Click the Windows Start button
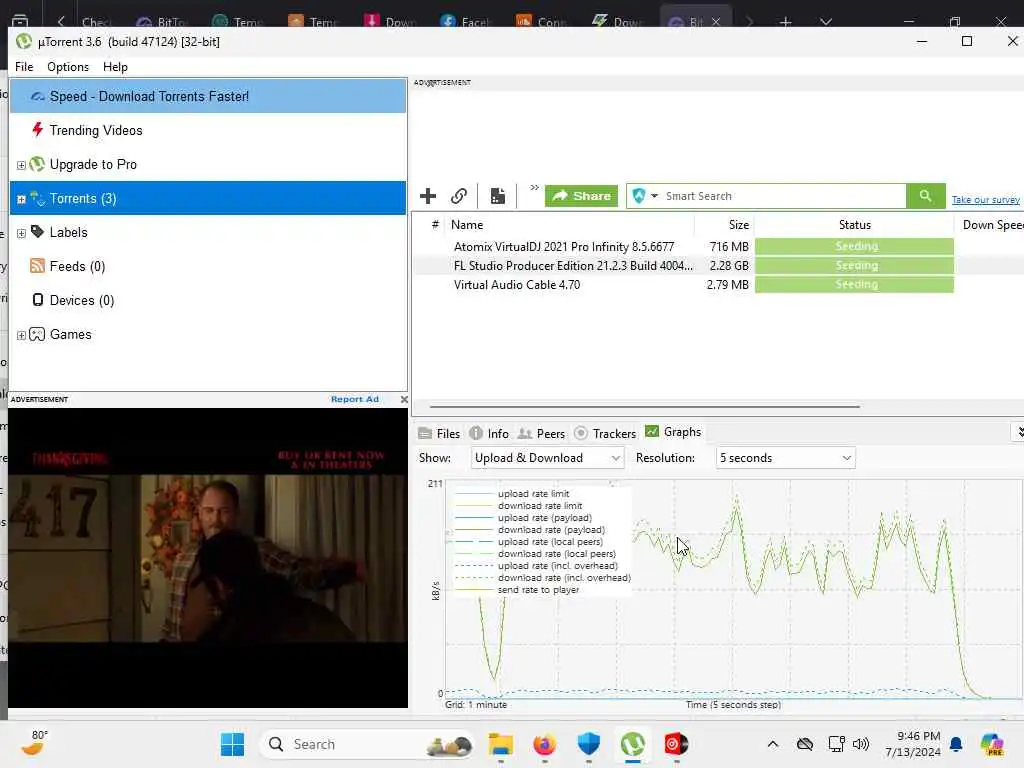The image size is (1024, 768). (232, 744)
